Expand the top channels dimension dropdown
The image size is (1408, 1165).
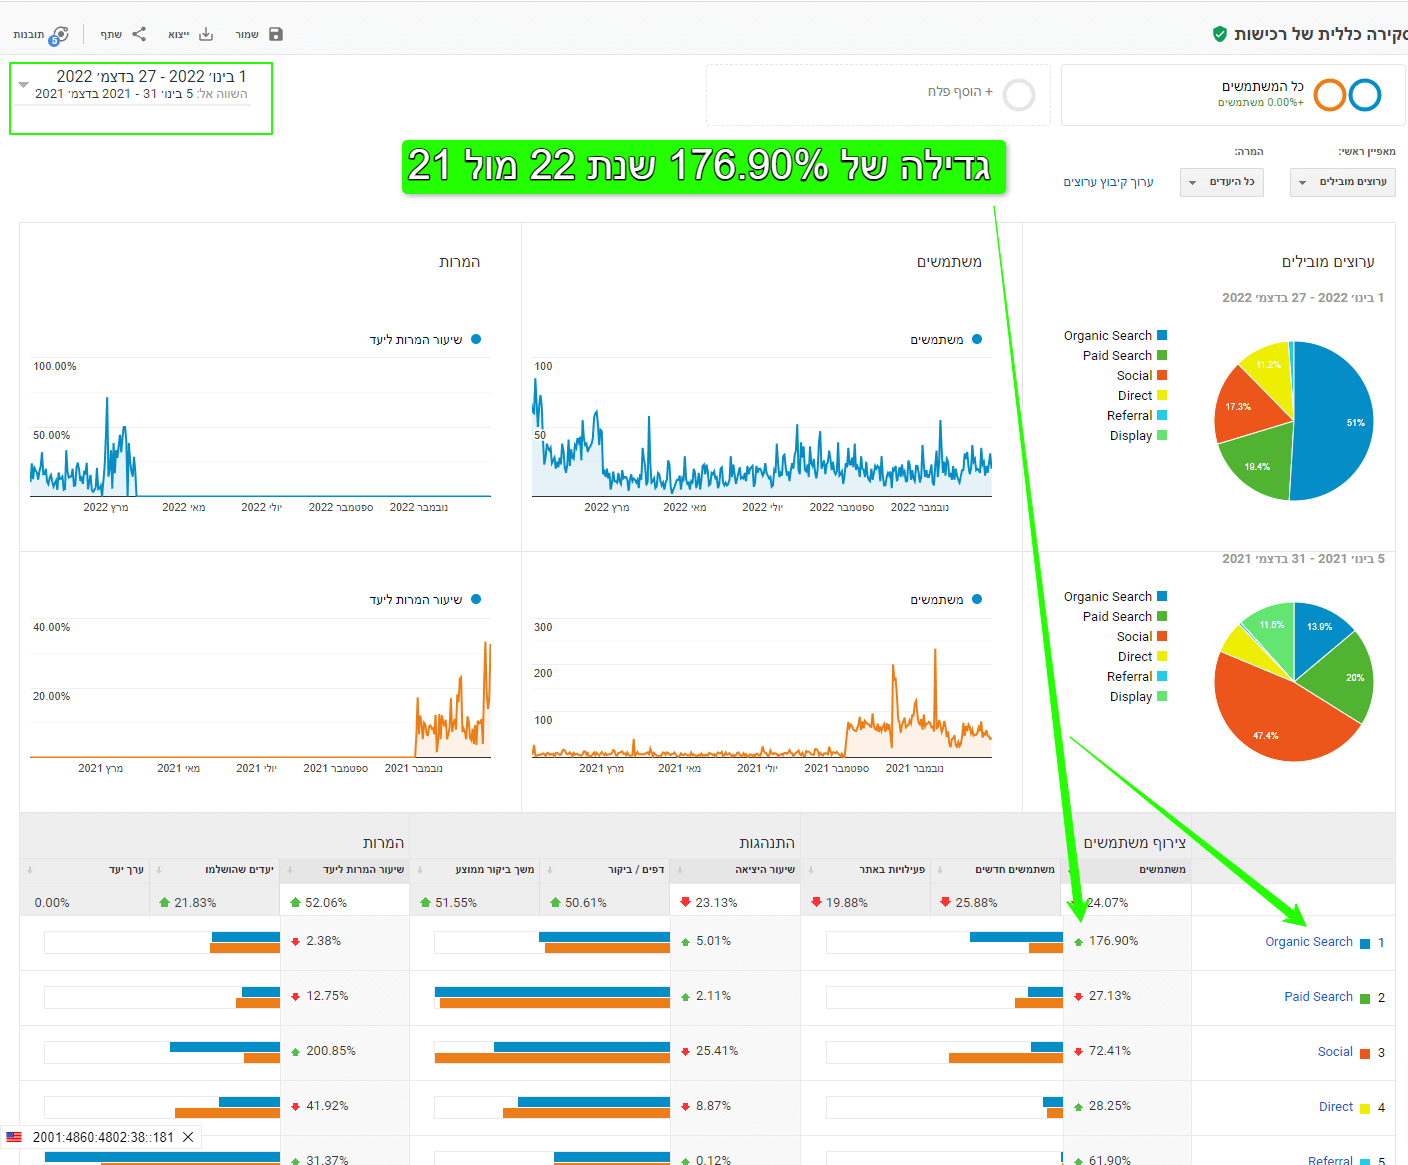pyautogui.click(x=1342, y=182)
